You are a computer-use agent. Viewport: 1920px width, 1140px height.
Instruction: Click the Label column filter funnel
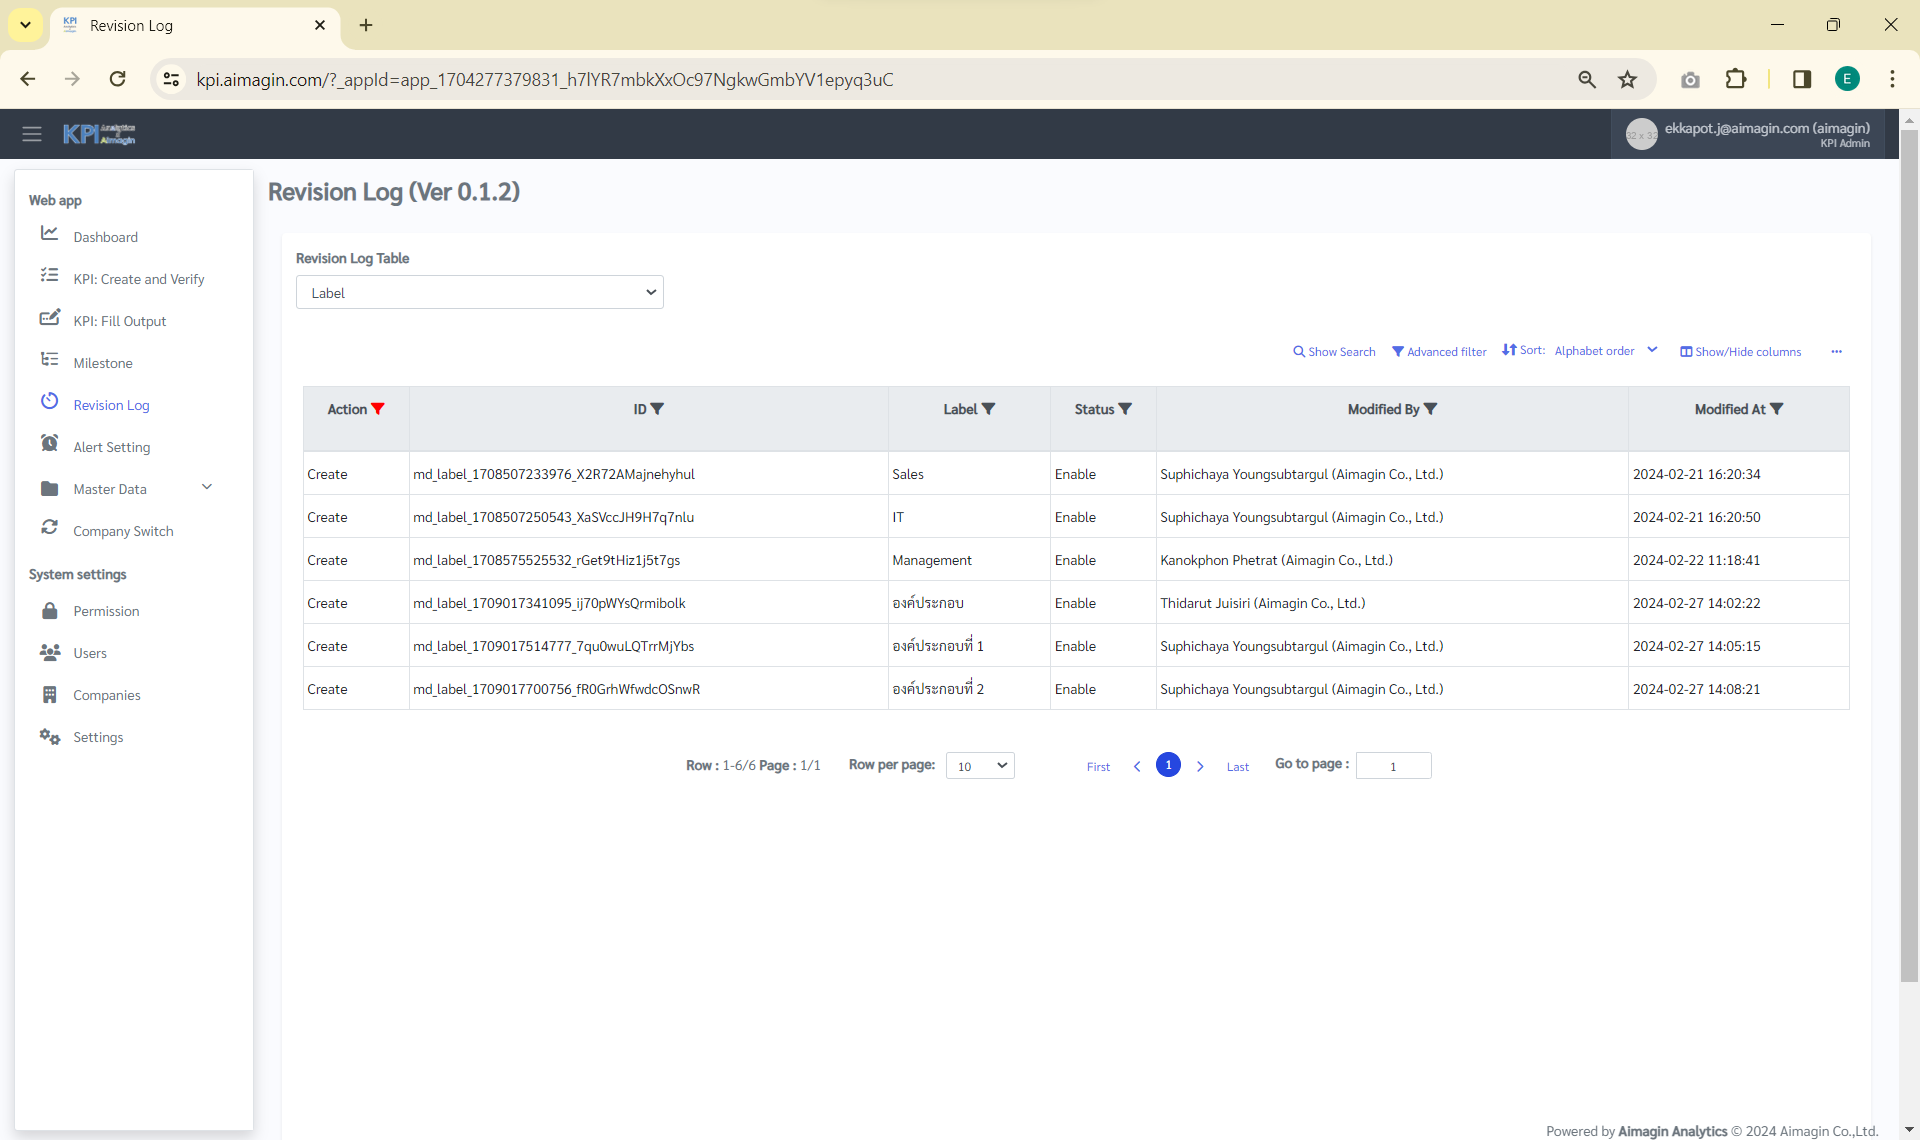(x=988, y=409)
